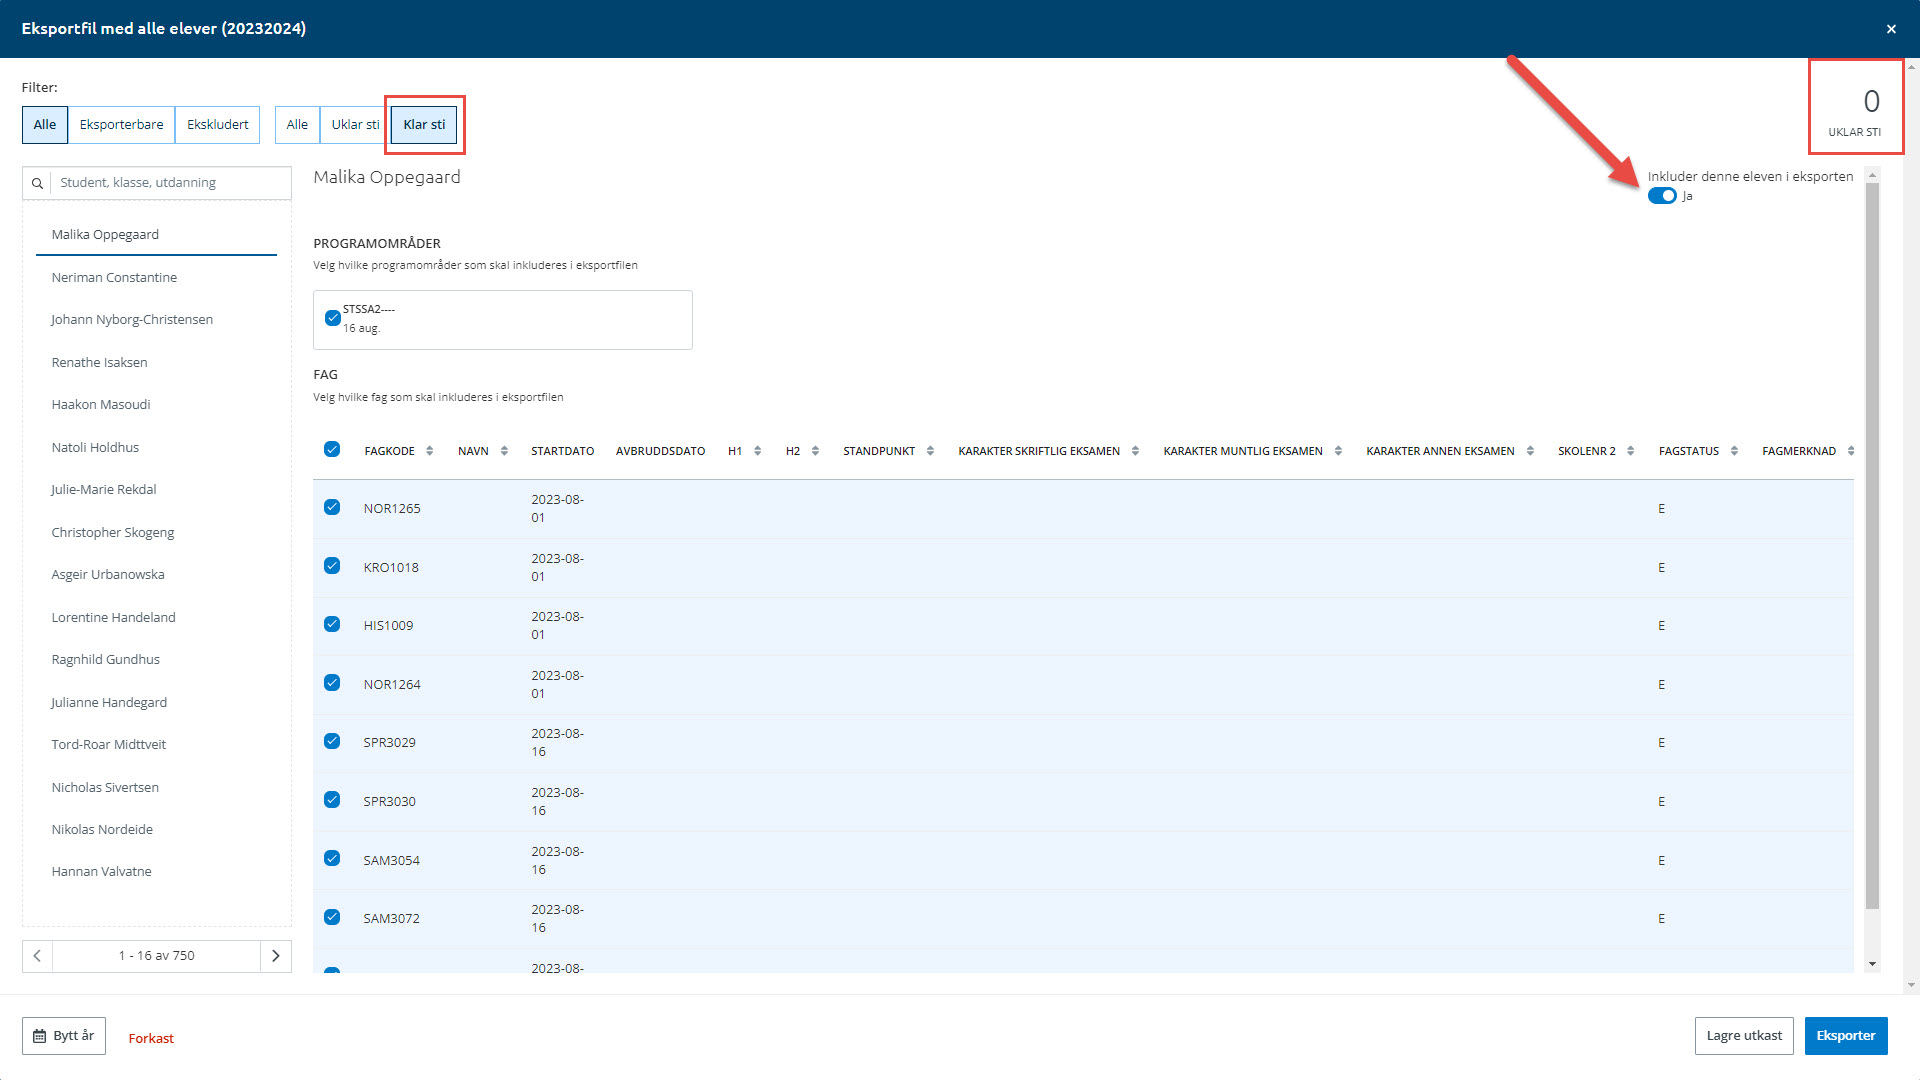The image size is (1920, 1080).
Task: Select student Ragnhild Gundhus
Action: (156, 659)
